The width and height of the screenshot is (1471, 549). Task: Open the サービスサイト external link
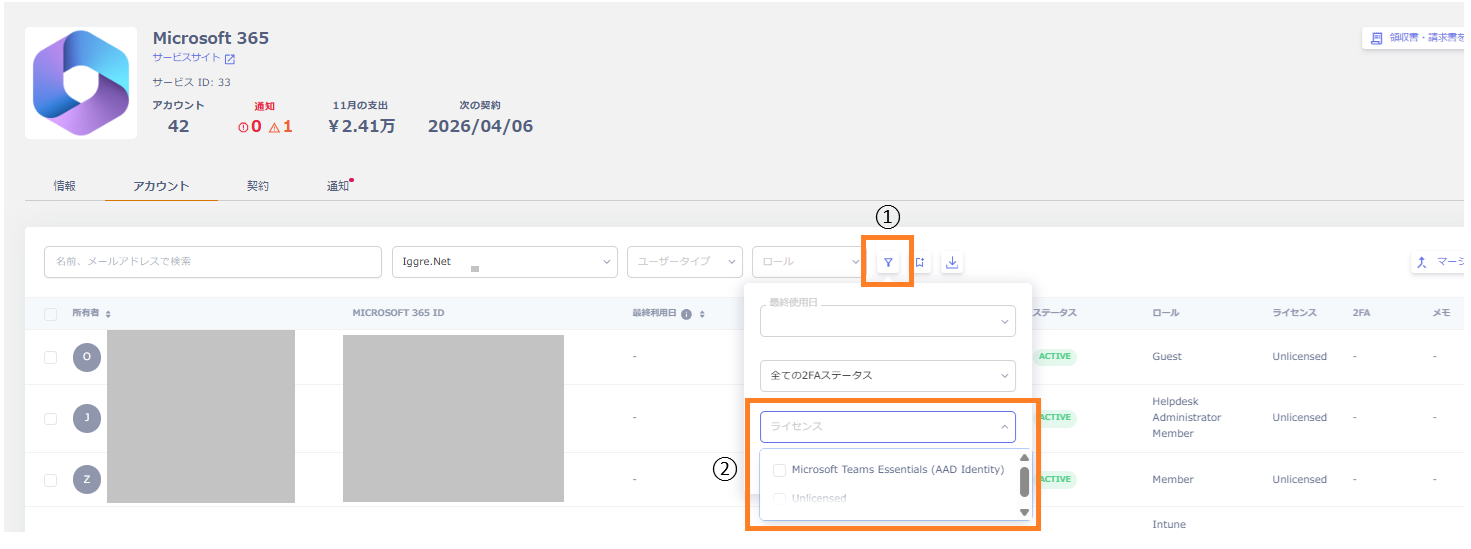(194, 58)
